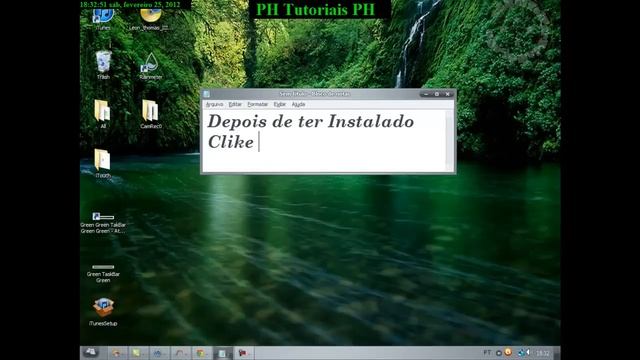
Task: Open the Ajuda menu in Notepad
Action: click(x=298, y=104)
